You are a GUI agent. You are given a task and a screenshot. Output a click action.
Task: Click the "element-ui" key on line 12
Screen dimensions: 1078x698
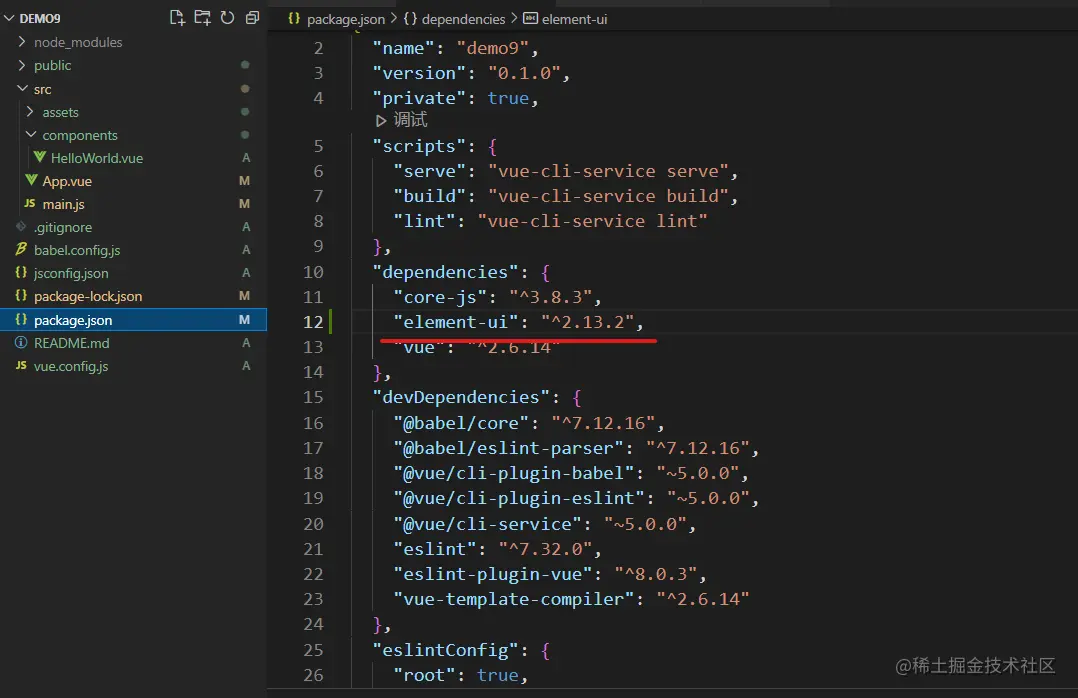(x=455, y=322)
